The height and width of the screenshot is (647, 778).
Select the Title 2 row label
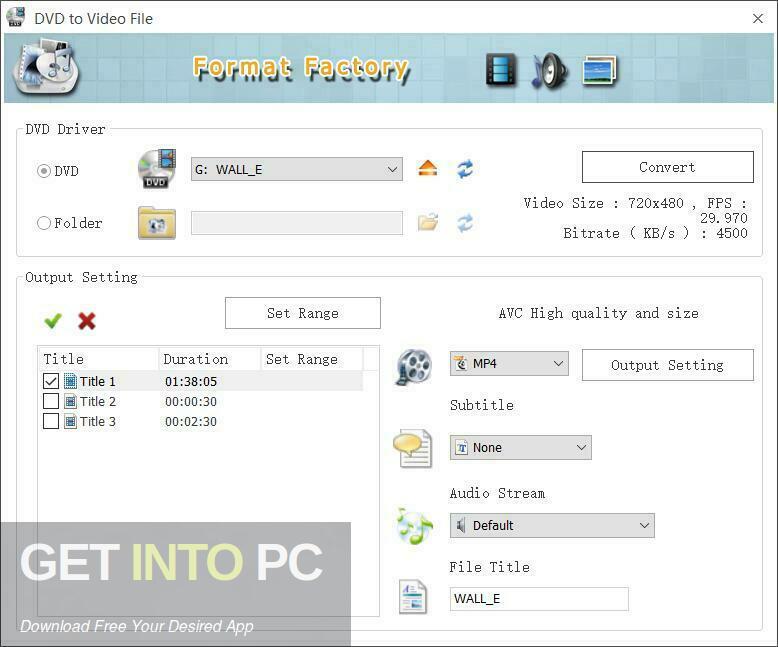point(98,401)
